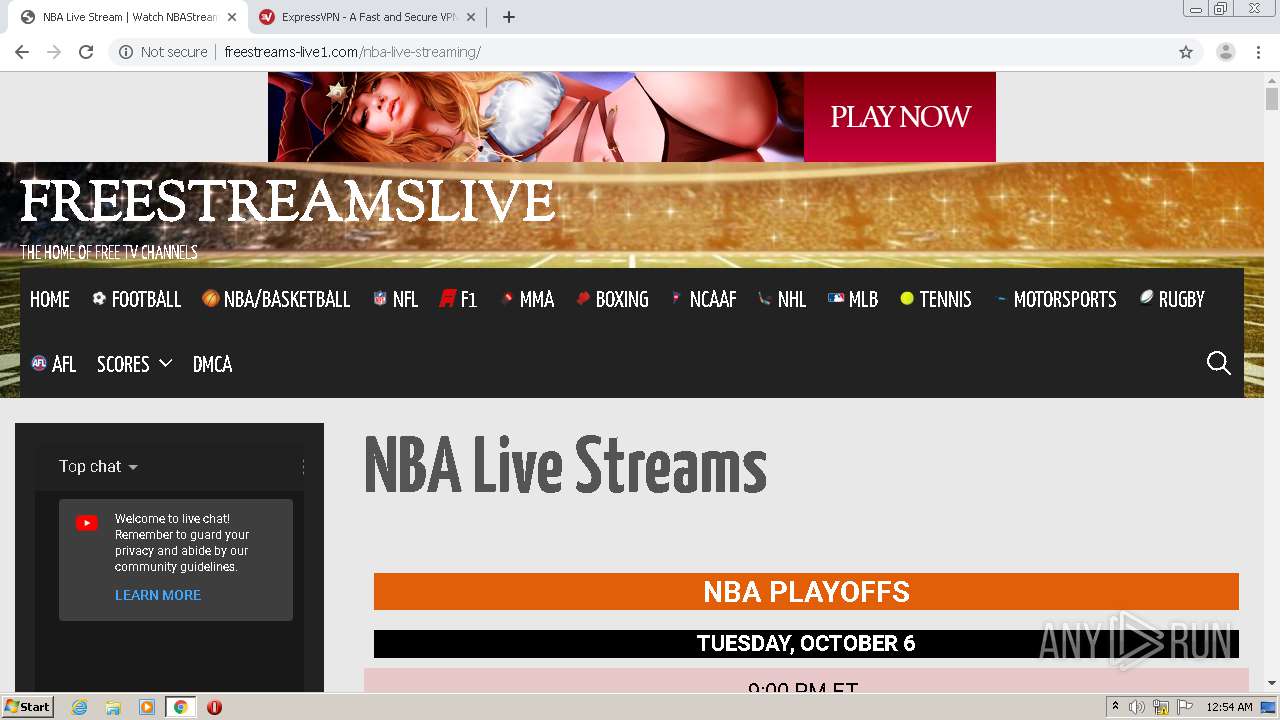Open the NHL menu item
Viewport: 1280px width, 720px height.
782,299
